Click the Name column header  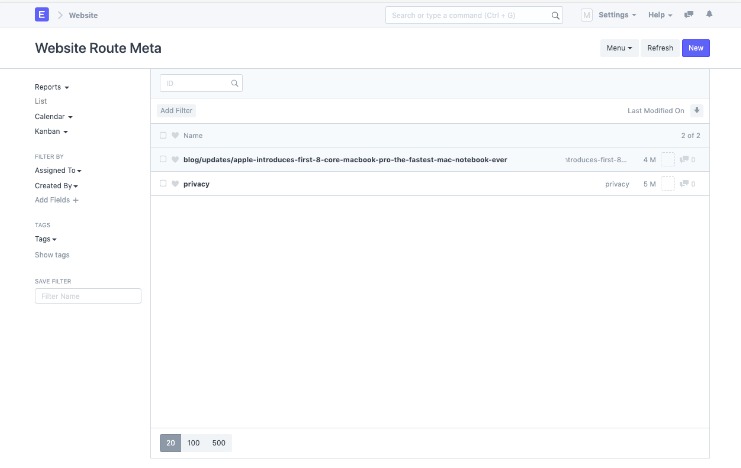pyautogui.click(x=193, y=136)
